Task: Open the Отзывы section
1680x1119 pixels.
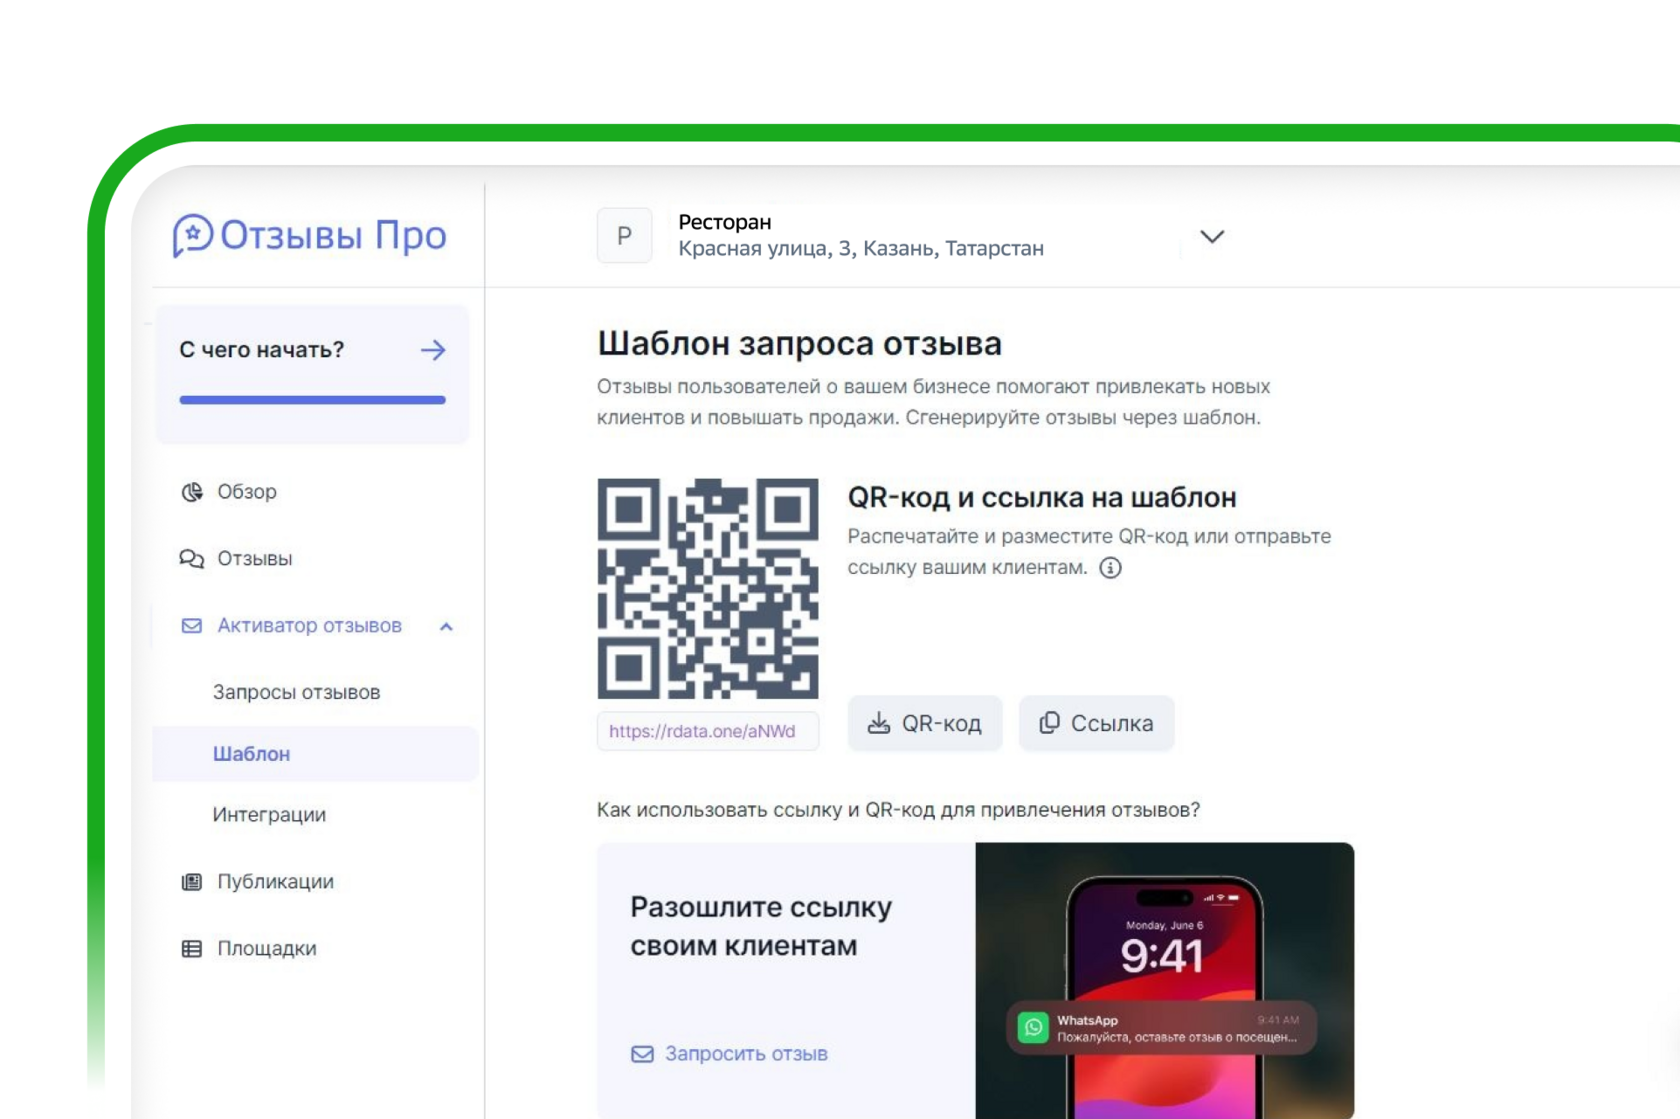Action: click(x=255, y=559)
